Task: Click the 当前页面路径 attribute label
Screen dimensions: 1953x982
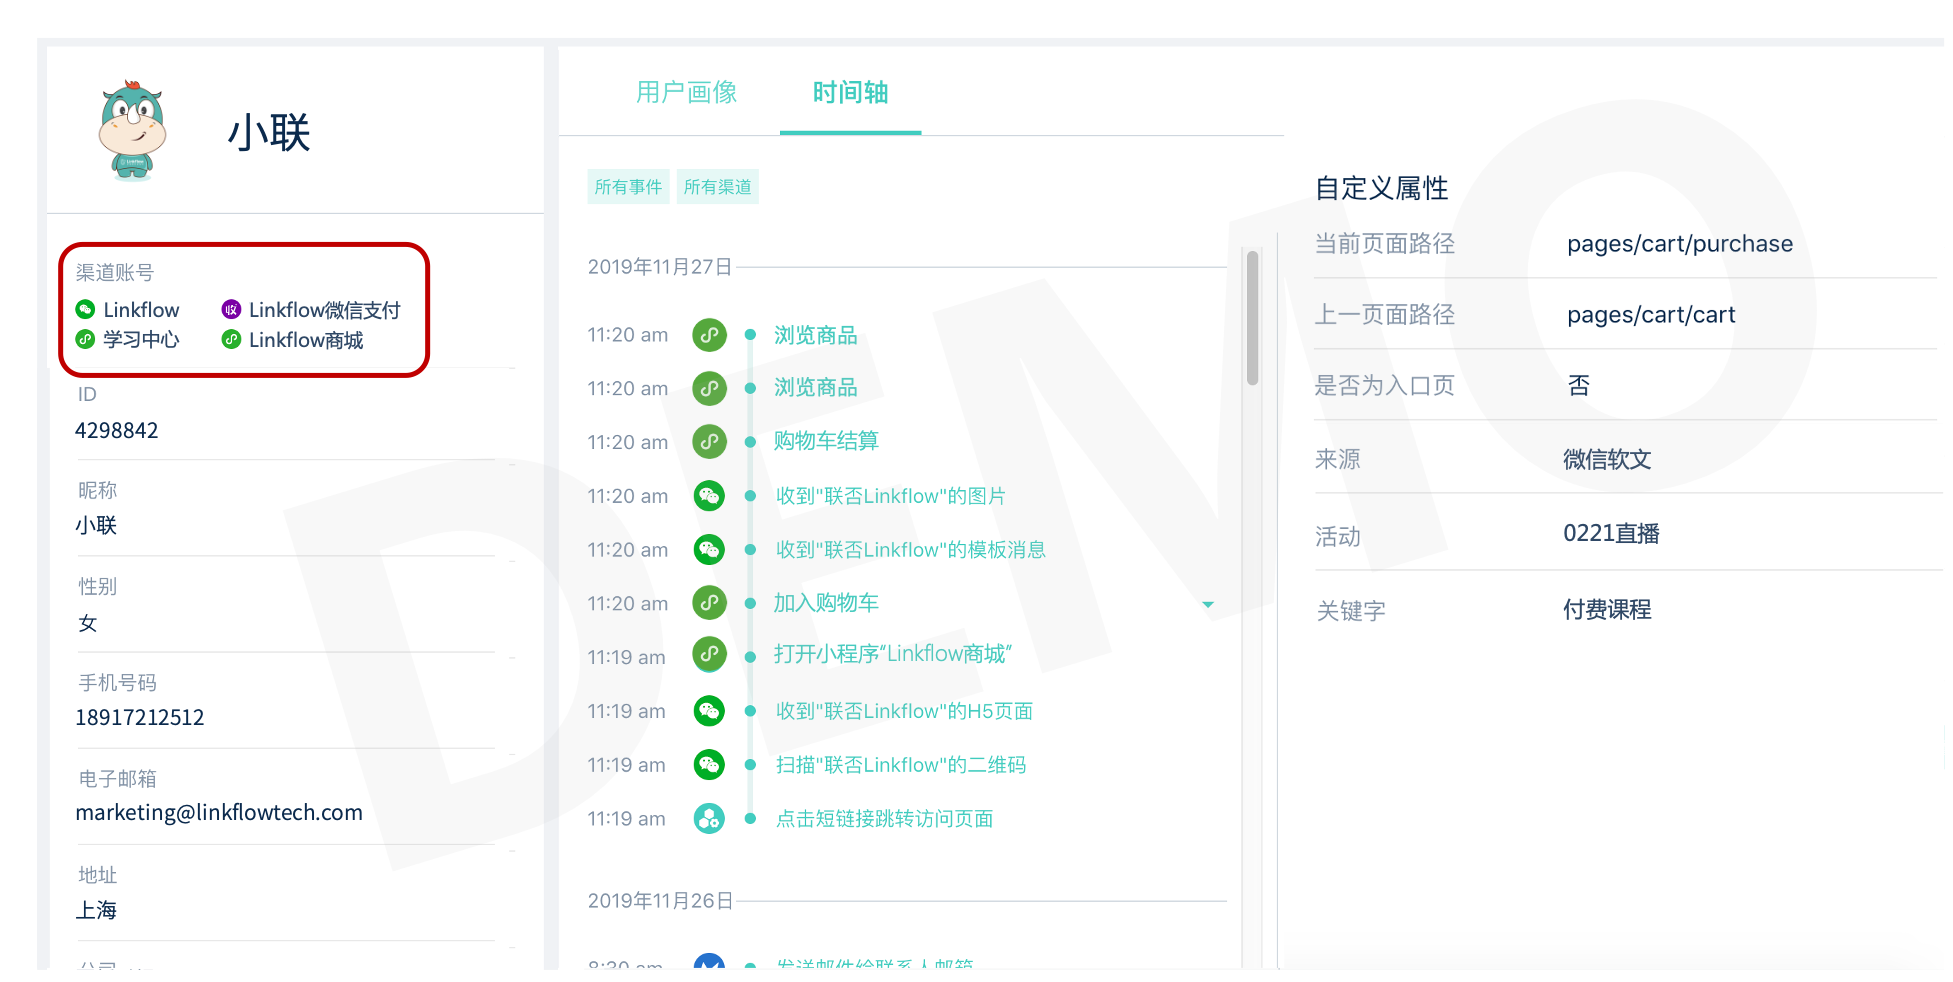Action: click(x=1385, y=244)
